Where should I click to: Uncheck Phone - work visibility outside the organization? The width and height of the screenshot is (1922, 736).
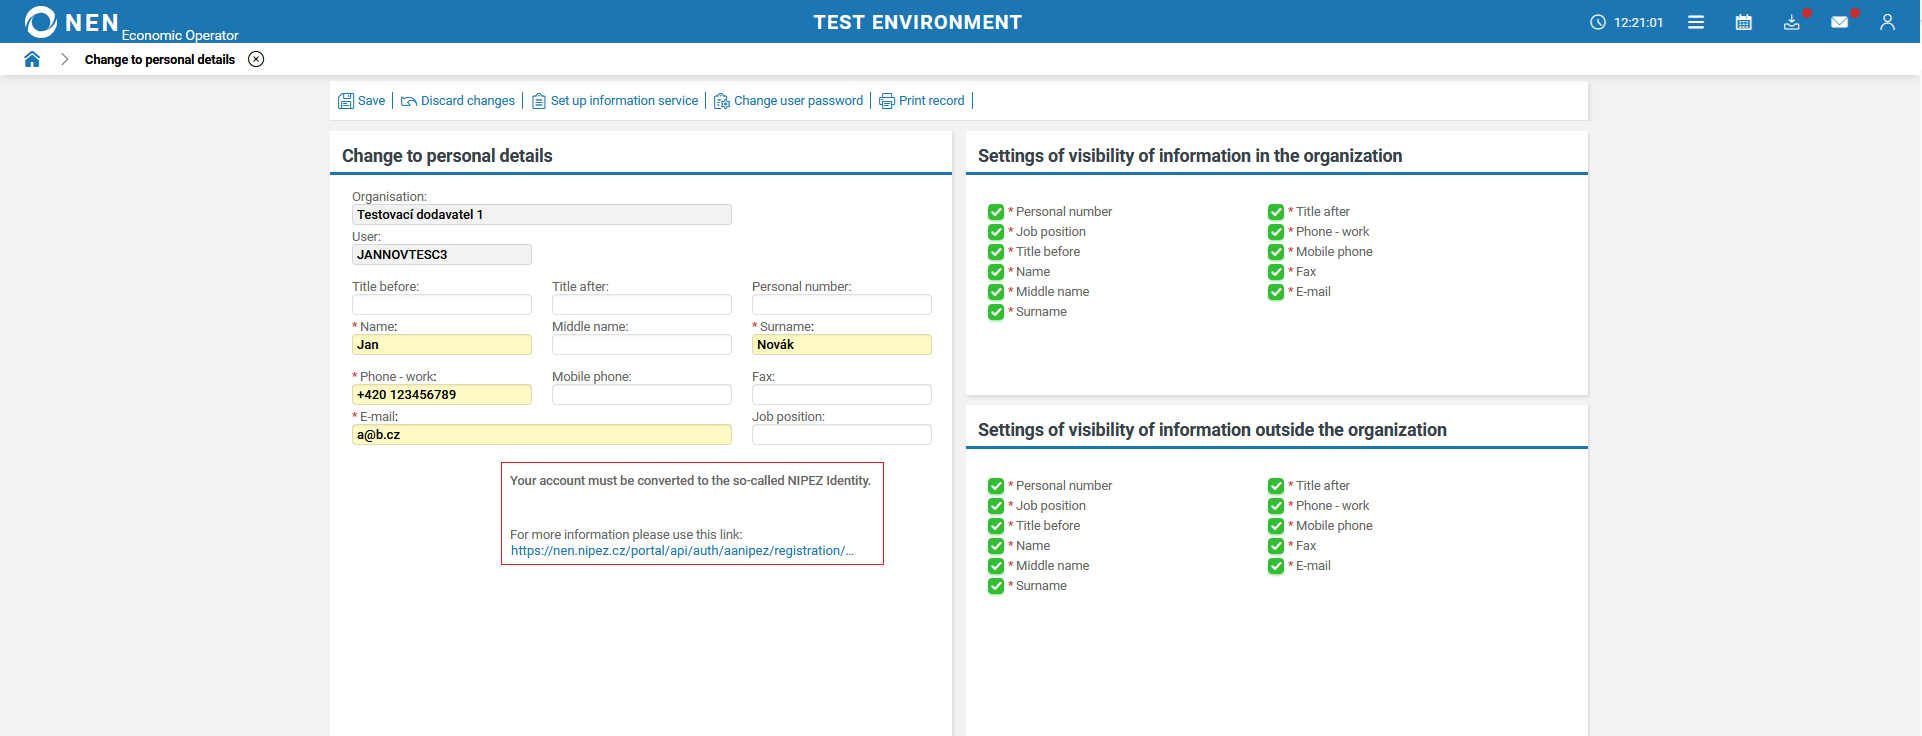coord(1276,506)
